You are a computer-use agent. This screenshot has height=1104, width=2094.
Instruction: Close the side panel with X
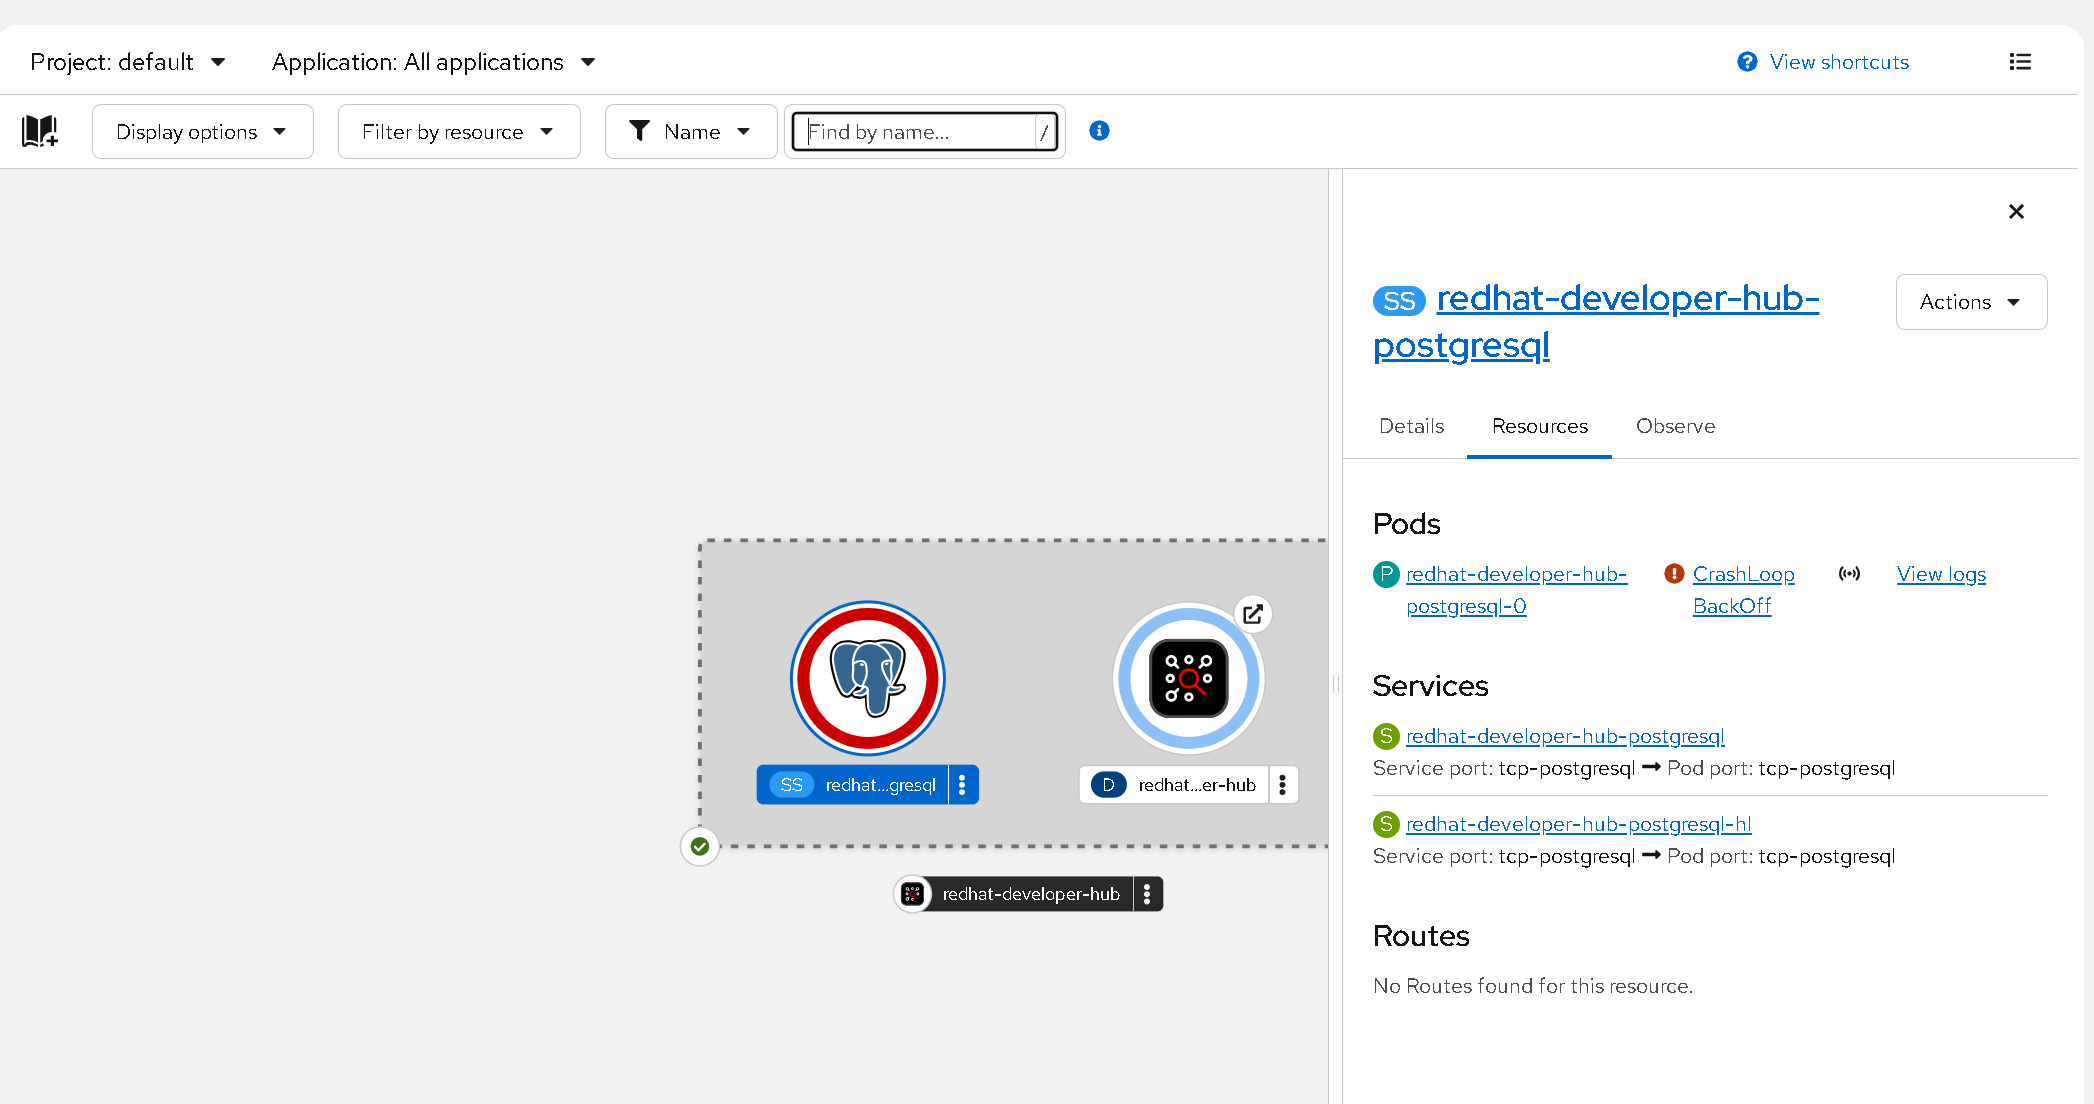[x=2016, y=212]
